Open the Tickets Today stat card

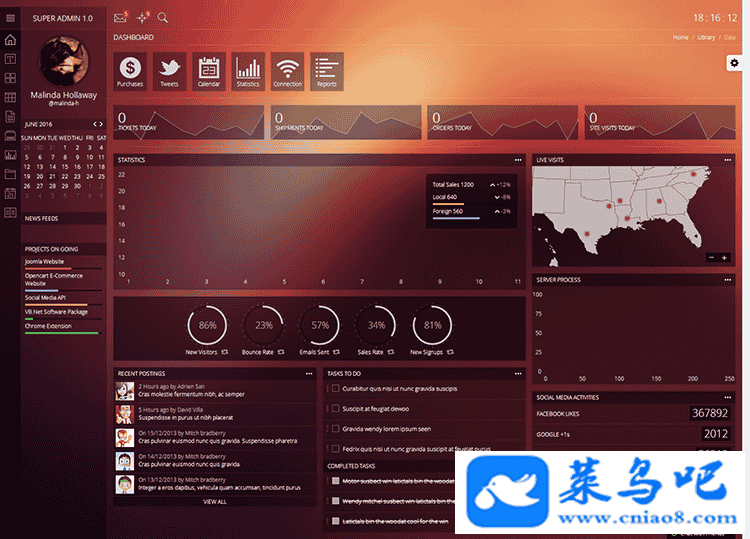188,122
